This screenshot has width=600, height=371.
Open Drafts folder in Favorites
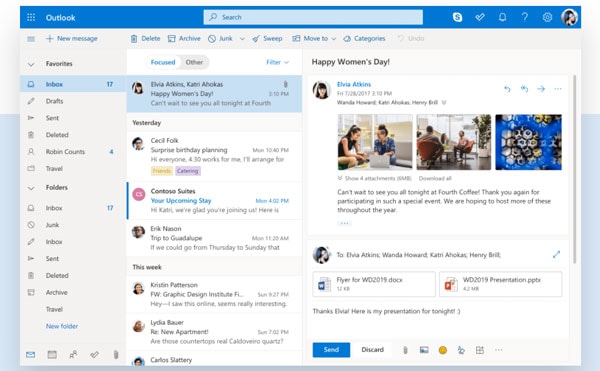[73, 101]
